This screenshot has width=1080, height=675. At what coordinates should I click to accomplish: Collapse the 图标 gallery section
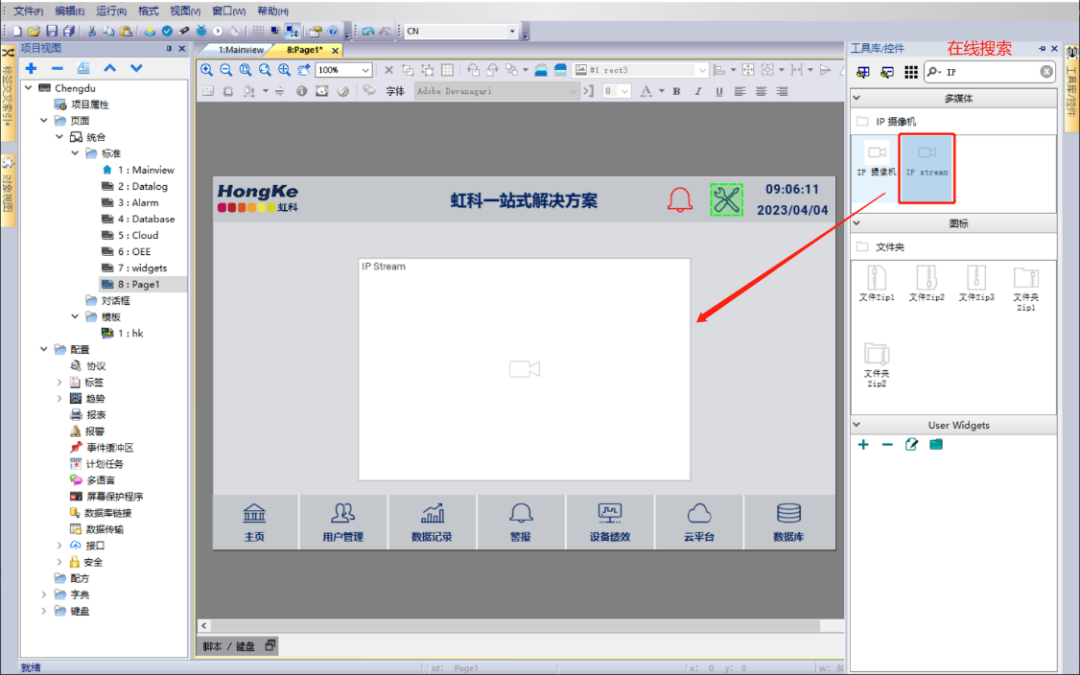[858, 223]
